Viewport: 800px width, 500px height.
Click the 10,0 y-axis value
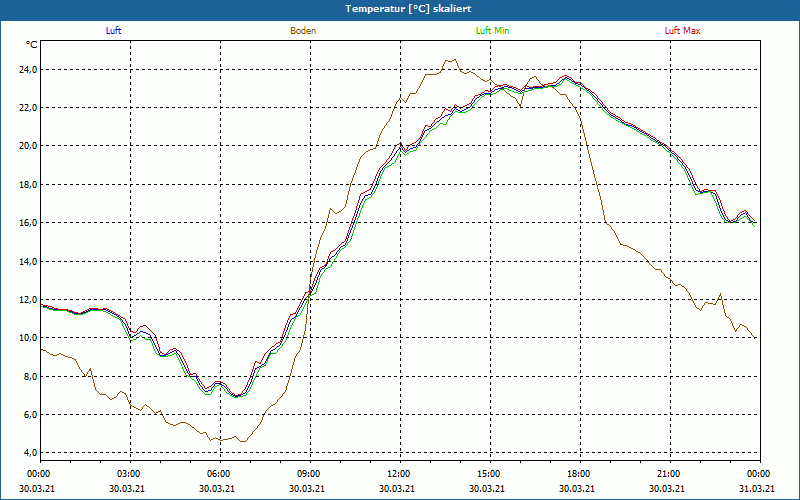29,338
